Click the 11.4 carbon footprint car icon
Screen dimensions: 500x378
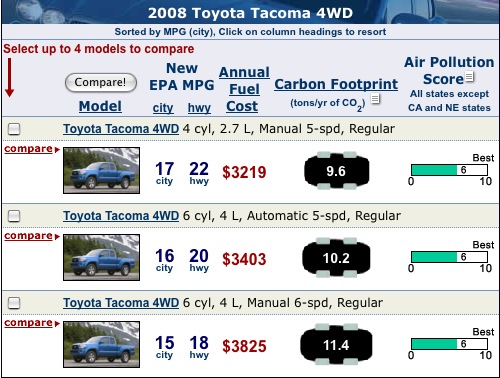tap(336, 344)
